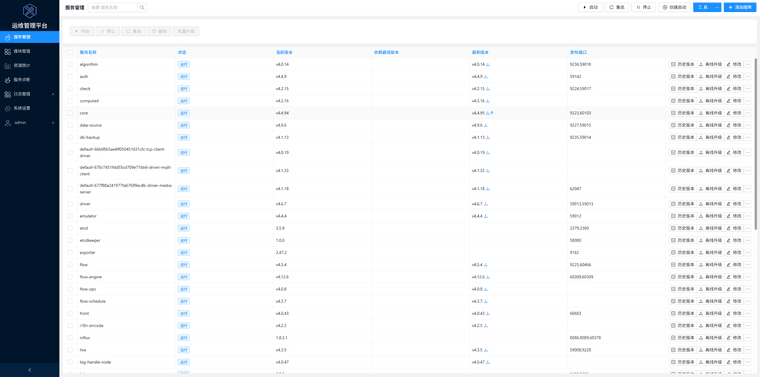Click offline upgrade for check service
The image size is (760, 377).
(x=710, y=89)
